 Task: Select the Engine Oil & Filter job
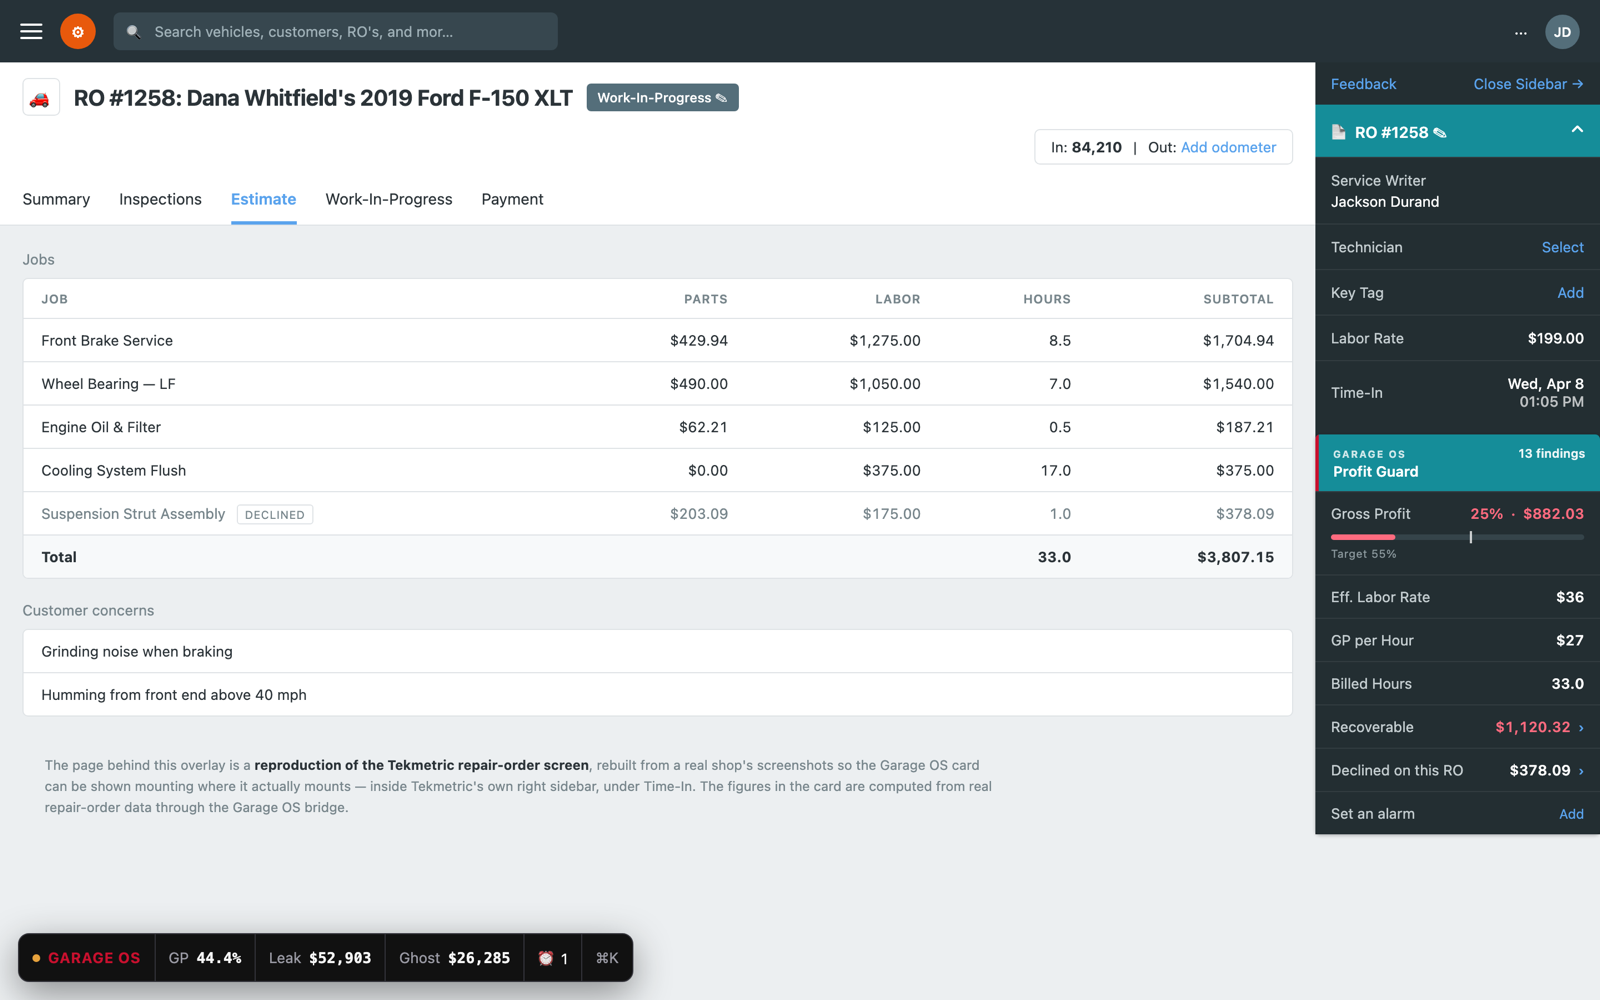pyautogui.click(x=657, y=427)
